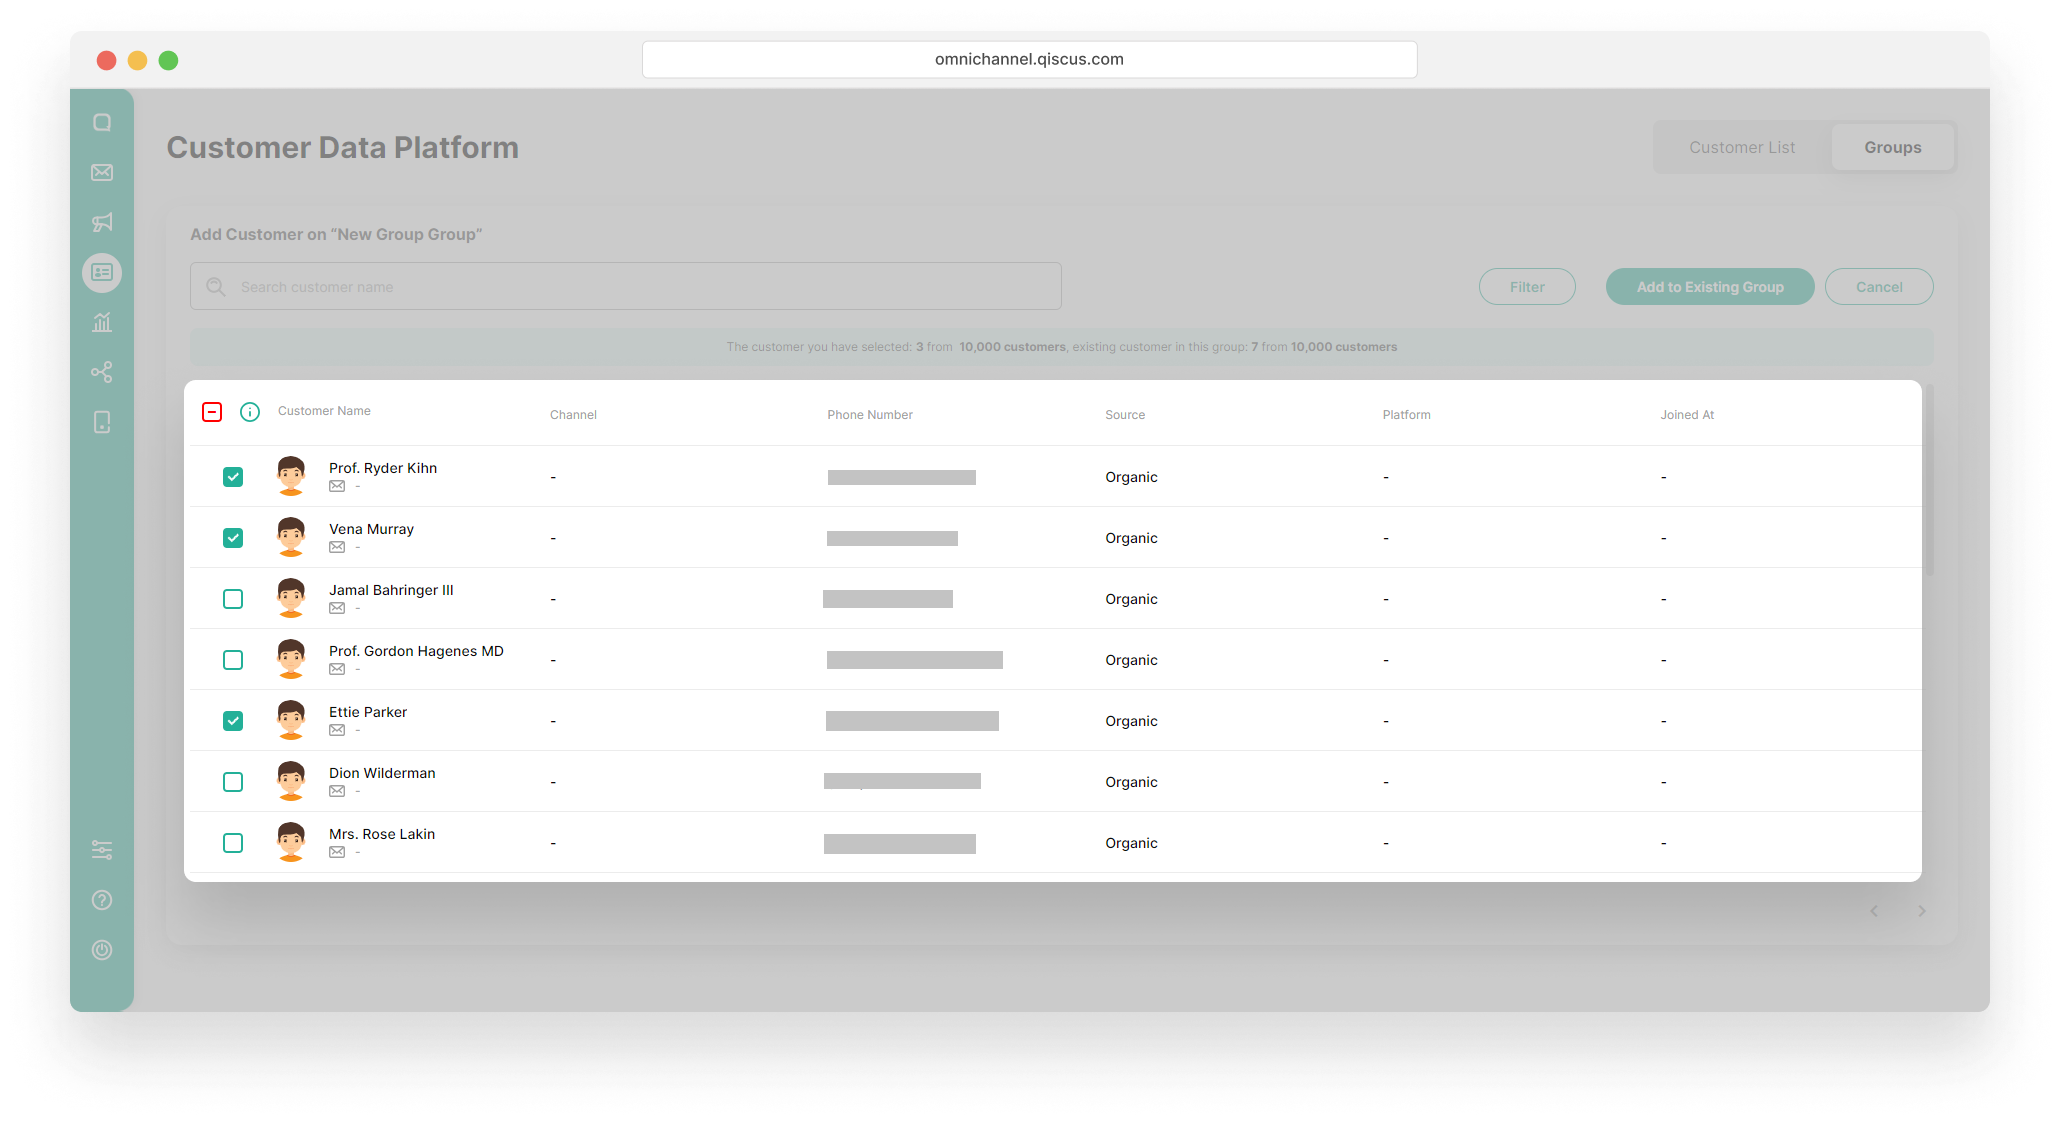This screenshot has width=2060, height=1121.
Task: Open the help question-mark sidebar icon
Action: [x=102, y=900]
